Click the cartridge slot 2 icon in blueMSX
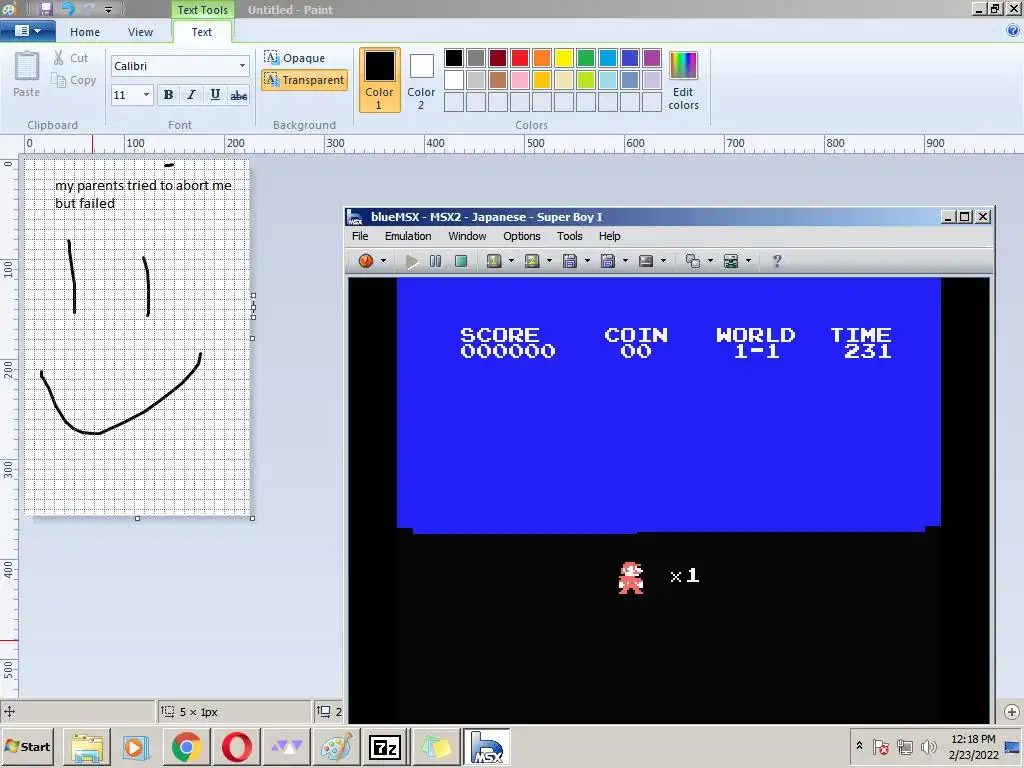Viewport: 1024px width, 768px height. tap(532, 261)
